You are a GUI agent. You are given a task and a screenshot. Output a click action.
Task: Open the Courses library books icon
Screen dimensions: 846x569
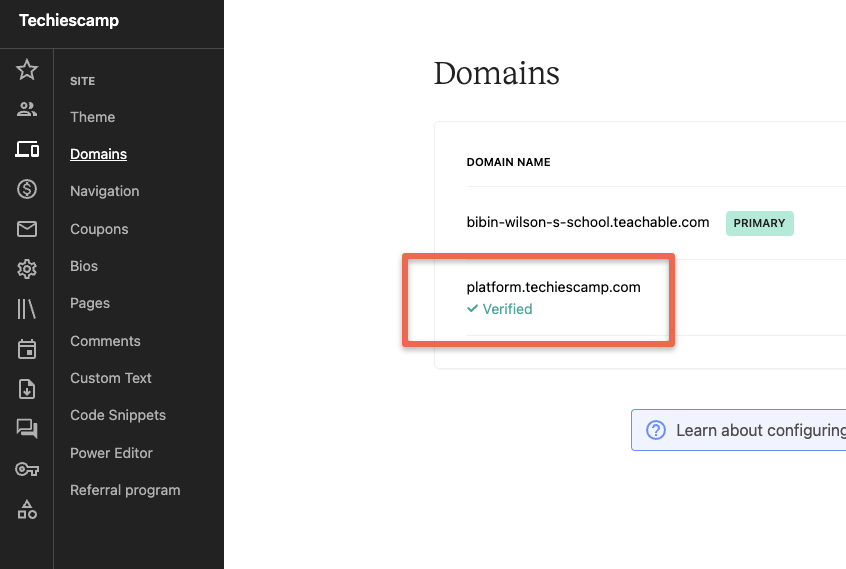coord(26,309)
